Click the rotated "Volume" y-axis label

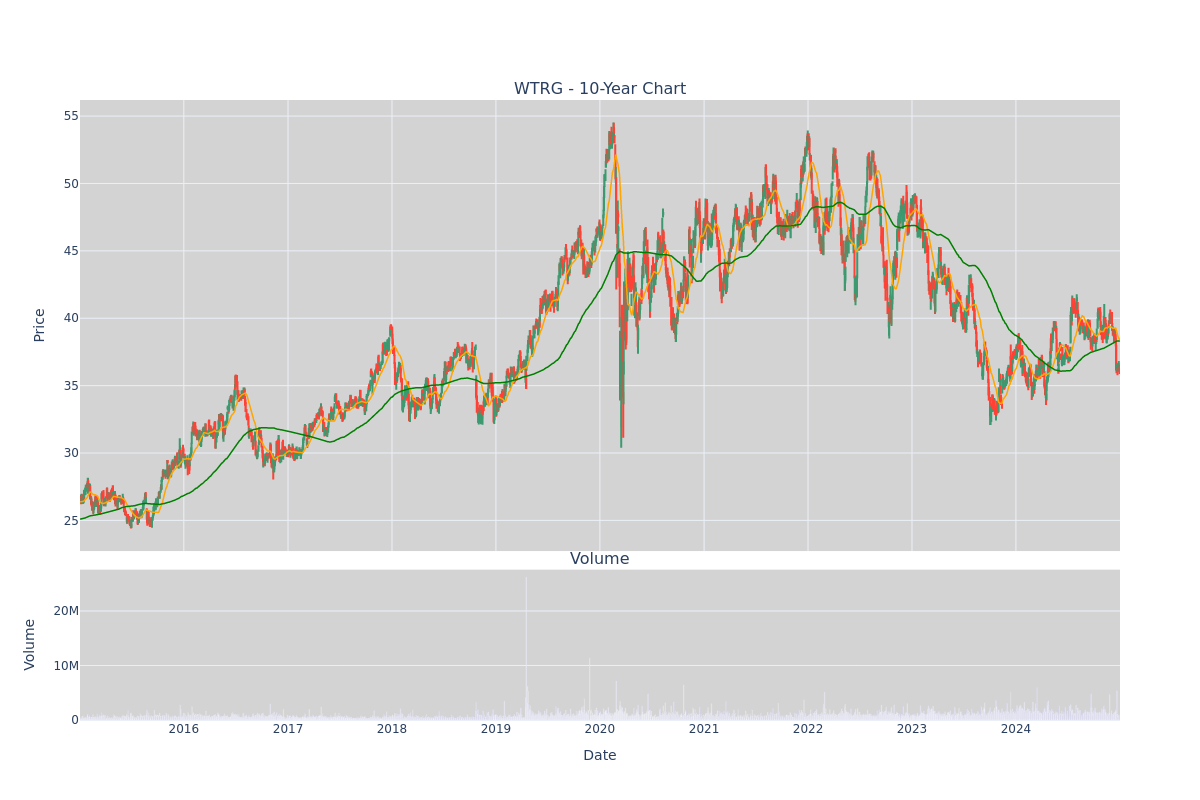point(30,644)
